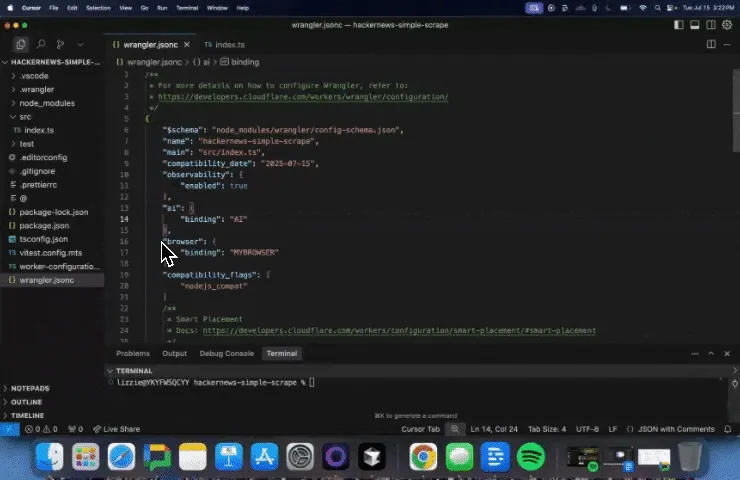
Task: Click the Explorer files icon
Action: point(21,45)
